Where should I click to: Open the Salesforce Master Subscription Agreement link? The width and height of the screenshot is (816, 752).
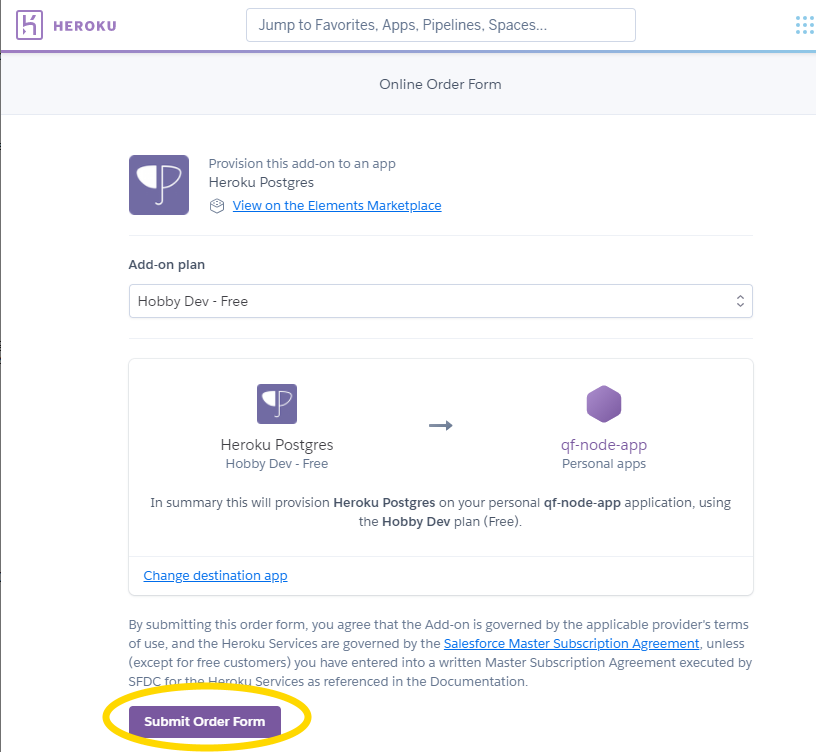[x=571, y=644]
